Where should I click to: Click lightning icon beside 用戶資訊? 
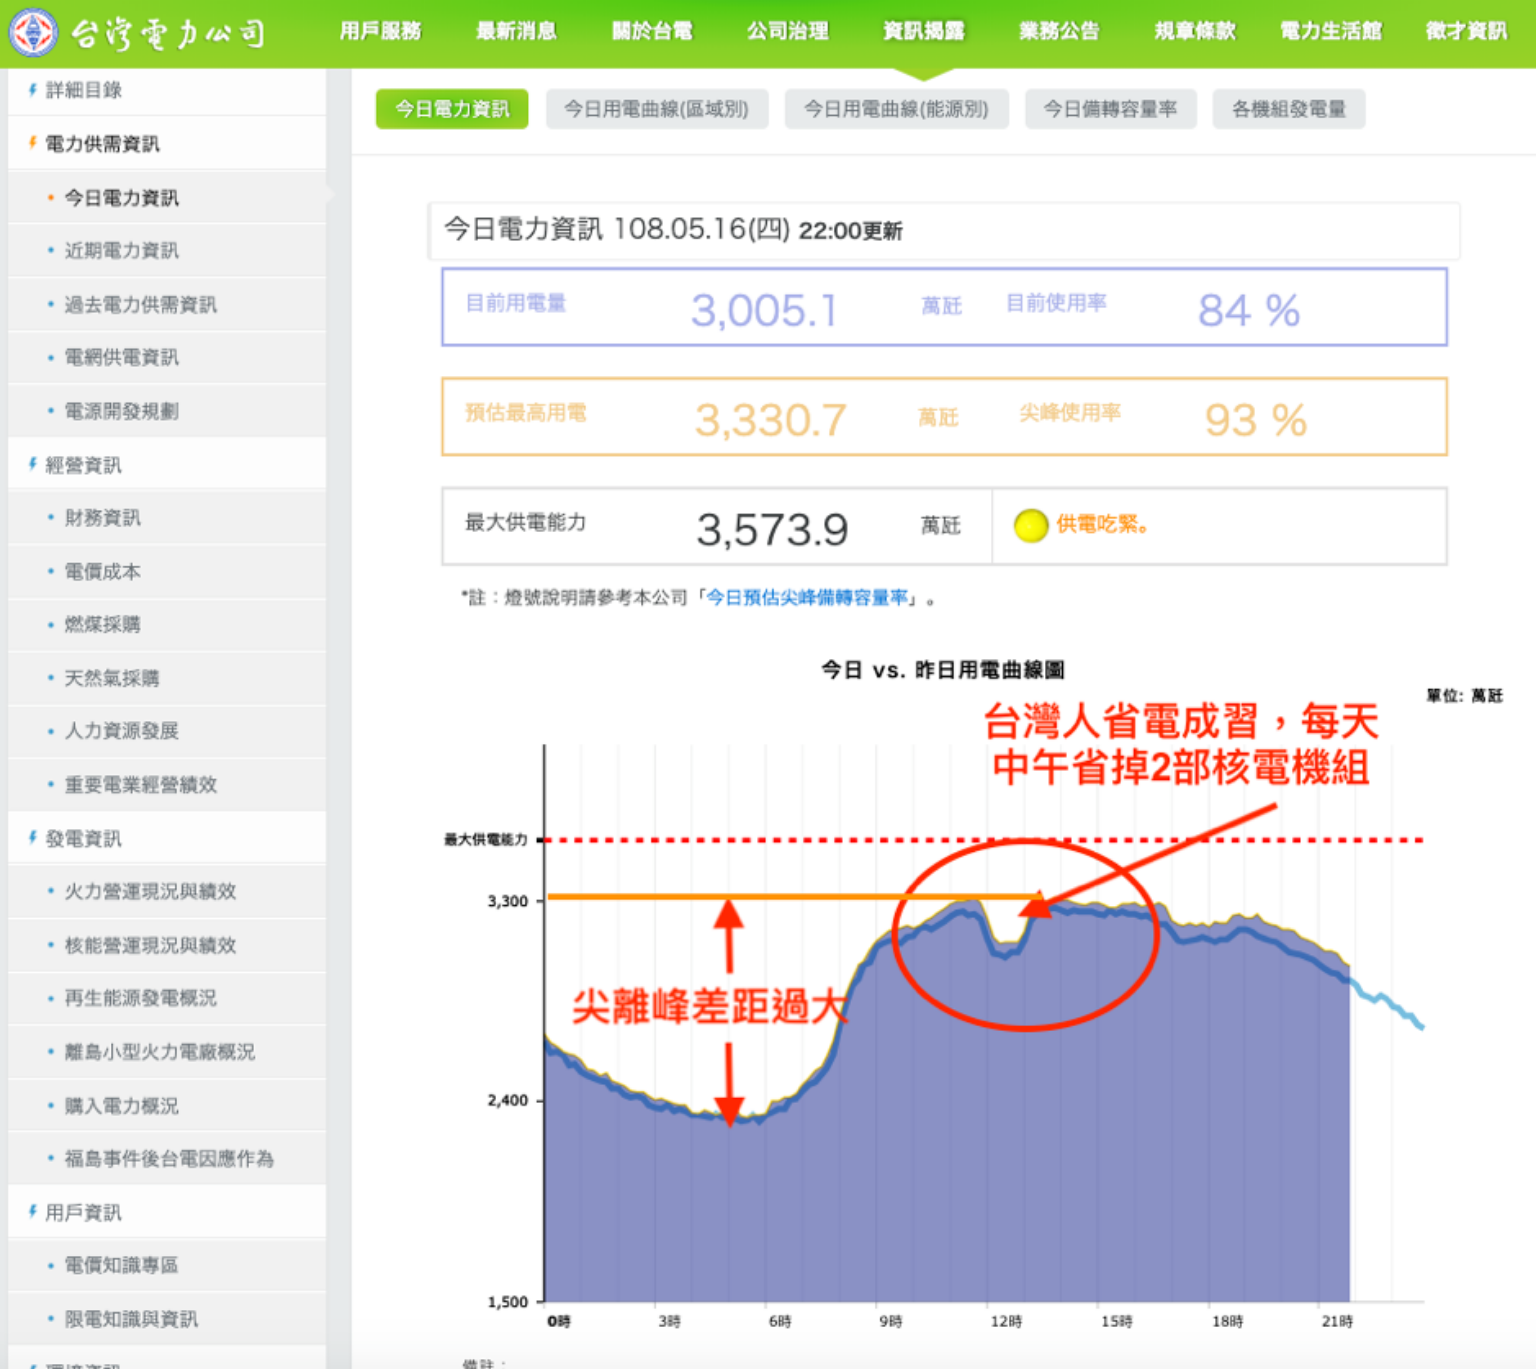click(32, 1212)
